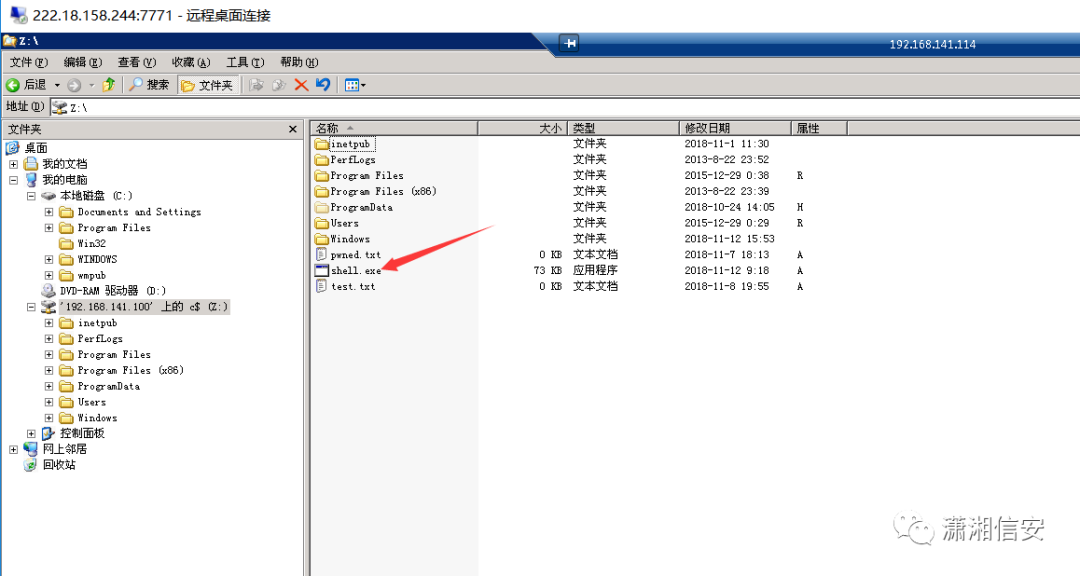Open the 编辑(E) menu

pos(83,62)
